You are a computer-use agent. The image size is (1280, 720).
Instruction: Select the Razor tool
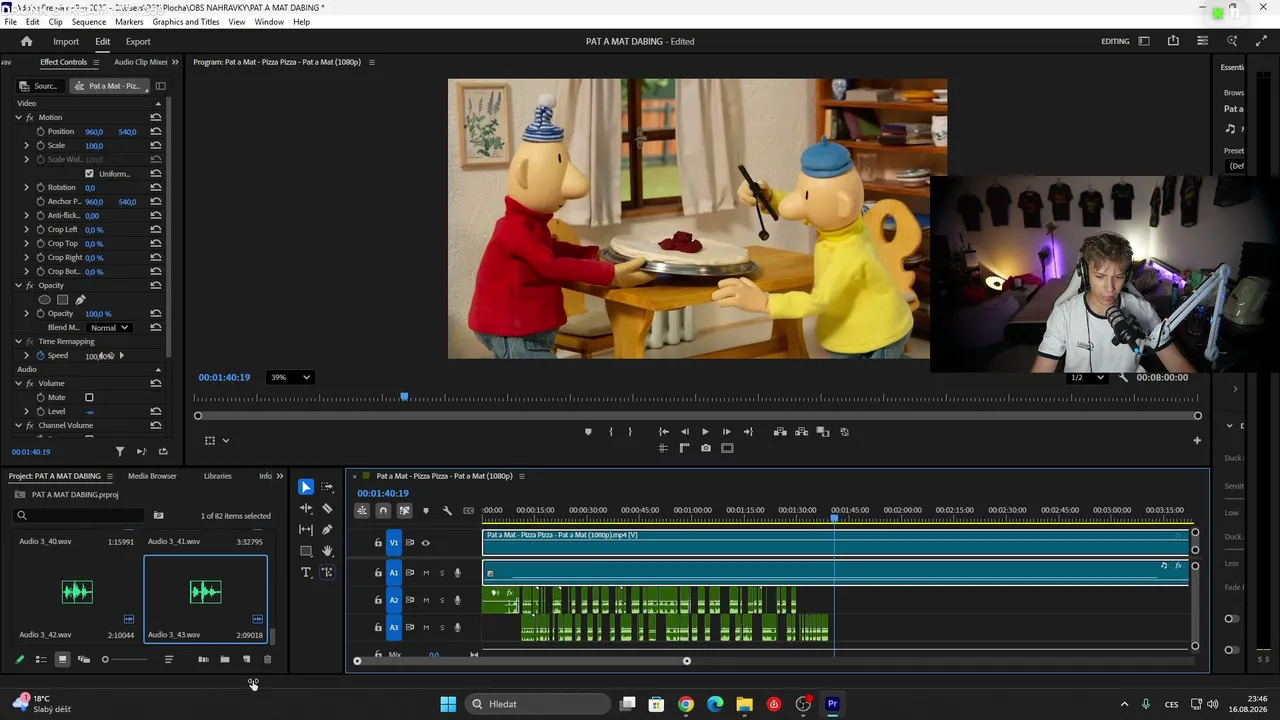click(327, 508)
